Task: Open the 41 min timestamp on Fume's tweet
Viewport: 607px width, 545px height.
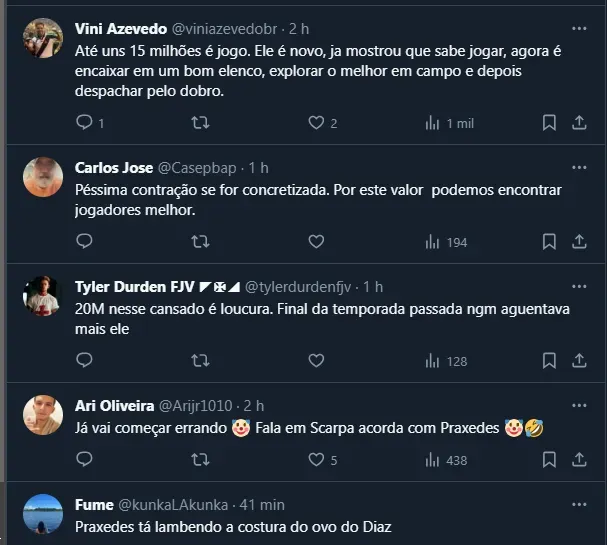Action: point(264,505)
